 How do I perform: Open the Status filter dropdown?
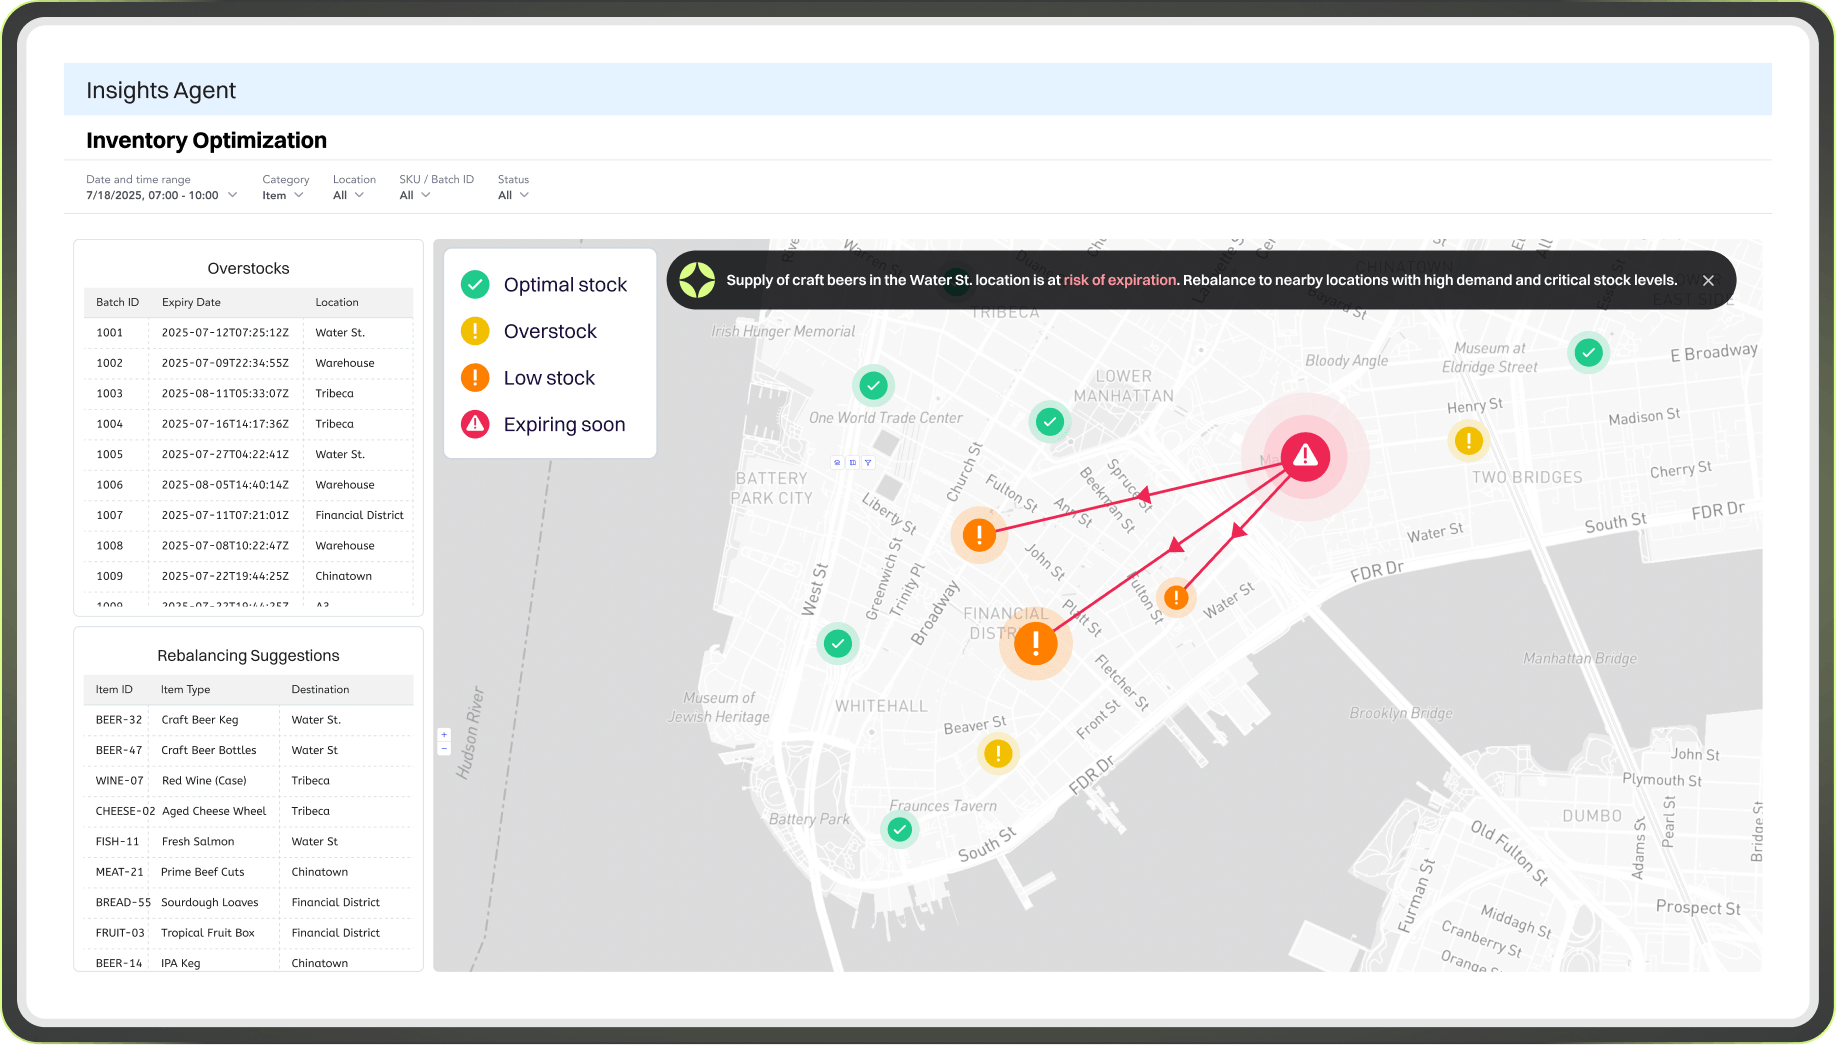click(513, 195)
